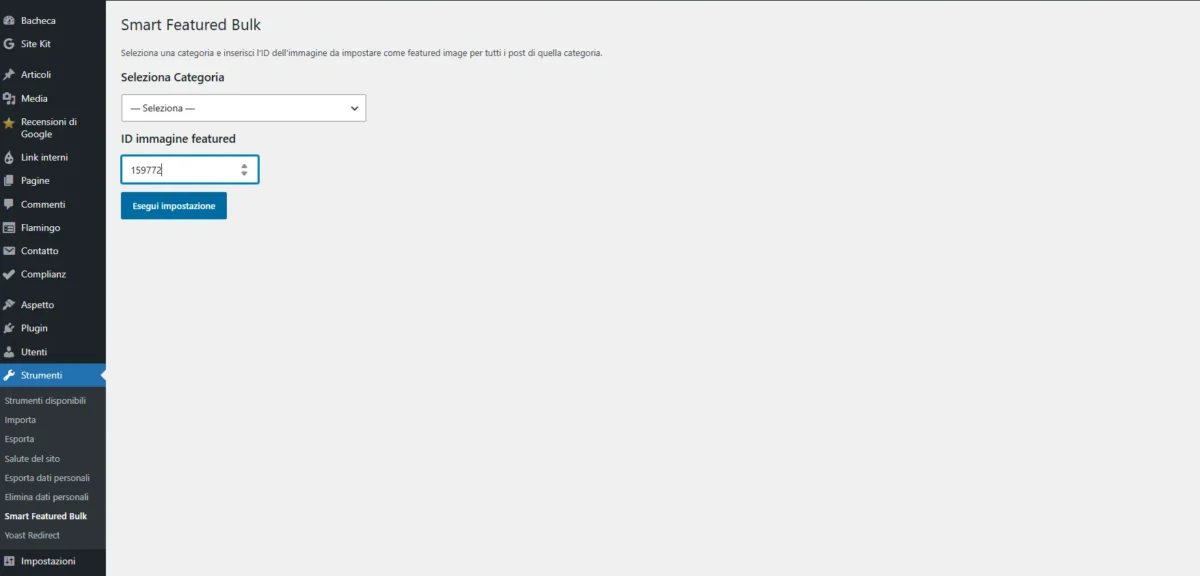This screenshot has width=1200, height=576.
Task: Click the Plugin plug icon
Action: 9,328
